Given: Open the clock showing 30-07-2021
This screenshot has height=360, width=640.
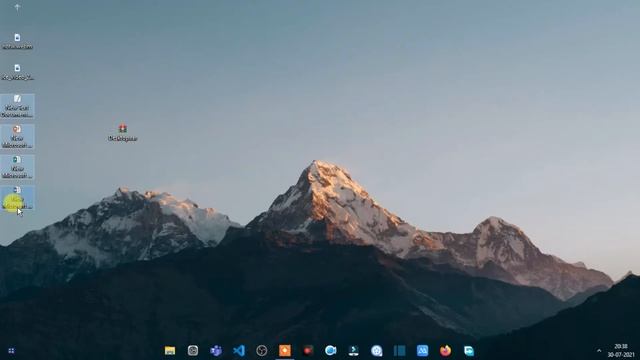Looking at the screenshot, I should click(x=621, y=351).
